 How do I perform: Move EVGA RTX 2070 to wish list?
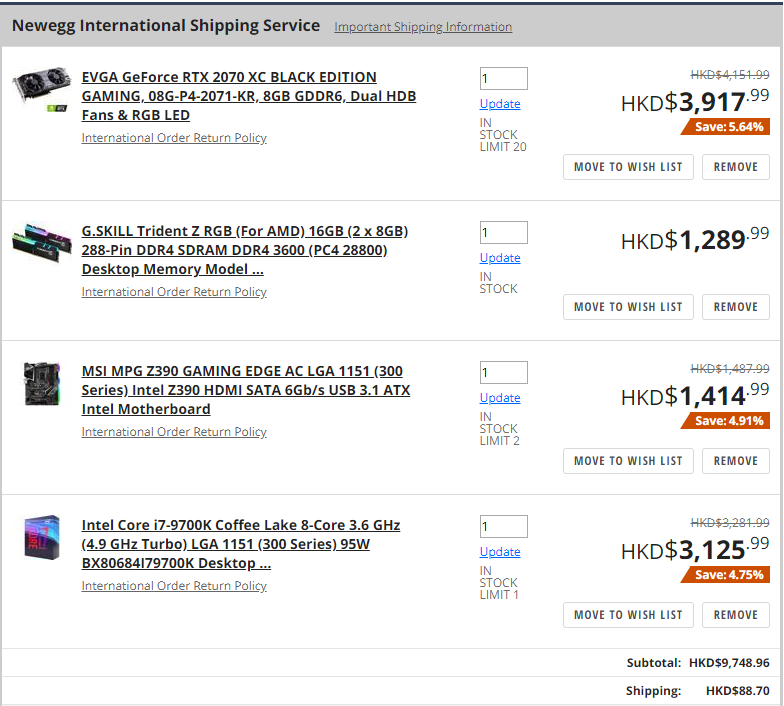[628, 167]
